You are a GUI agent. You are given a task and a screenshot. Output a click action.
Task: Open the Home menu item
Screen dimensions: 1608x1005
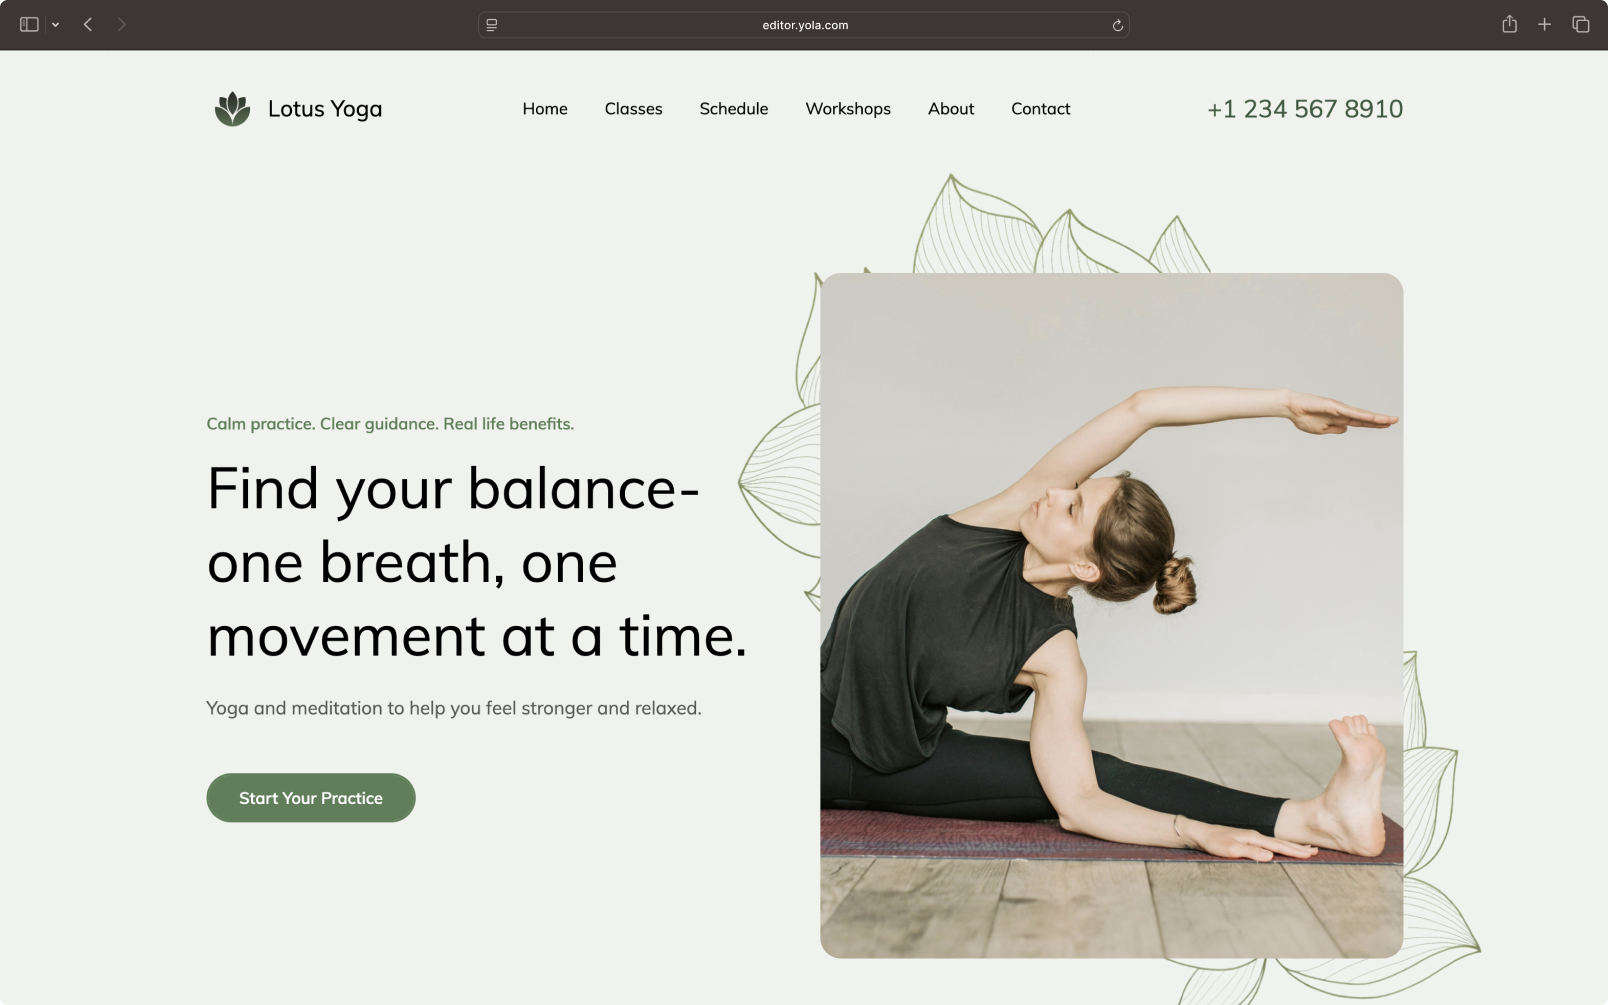coord(545,109)
